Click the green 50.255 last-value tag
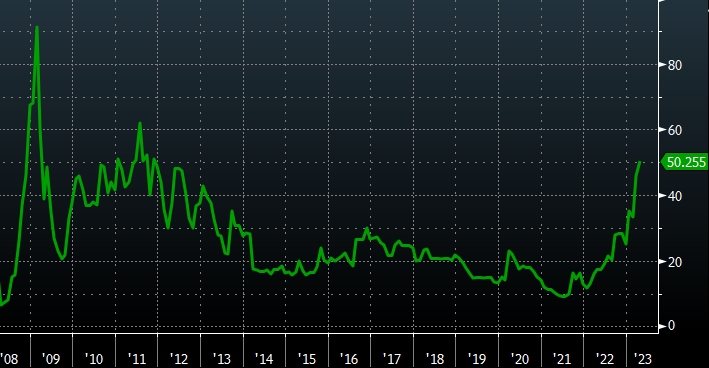This screenshot has height=368, width=709. (685, 162)
